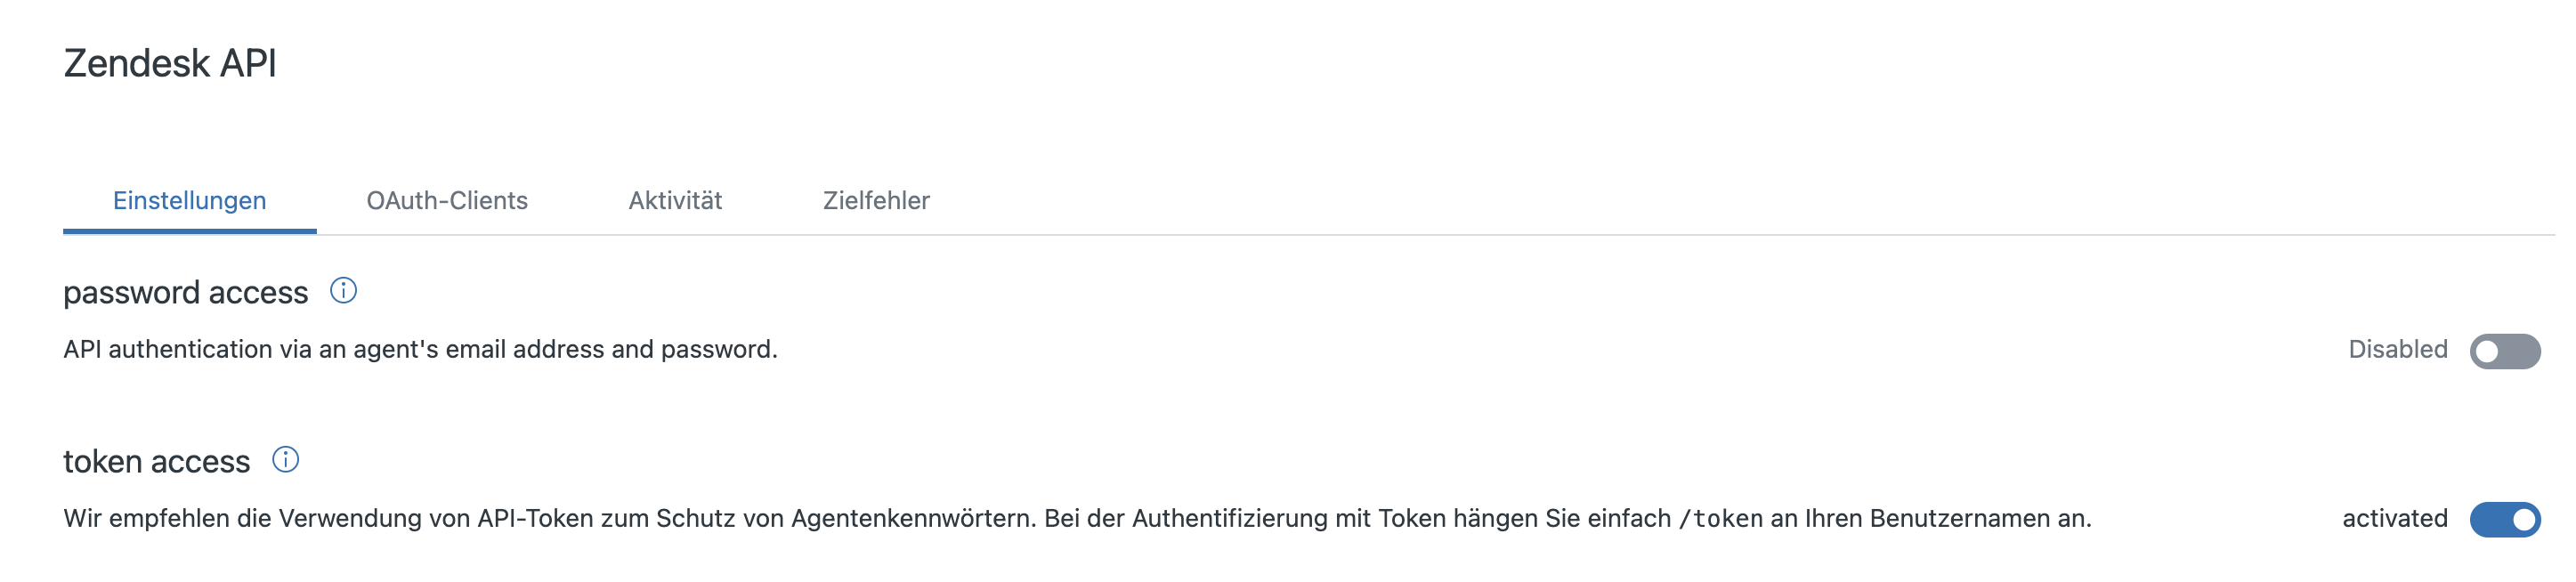Click the token access info icon
Screen dimensions: 2576x582
(285, 460)
